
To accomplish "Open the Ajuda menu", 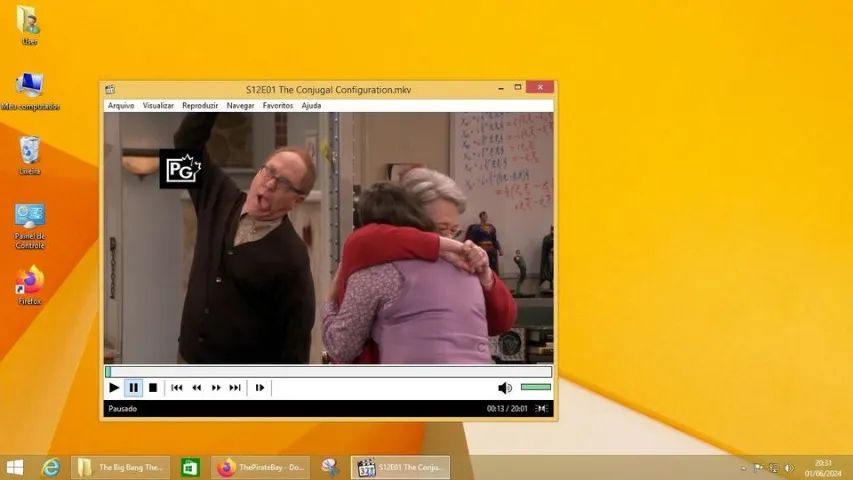I will click(x=311, y=106).
